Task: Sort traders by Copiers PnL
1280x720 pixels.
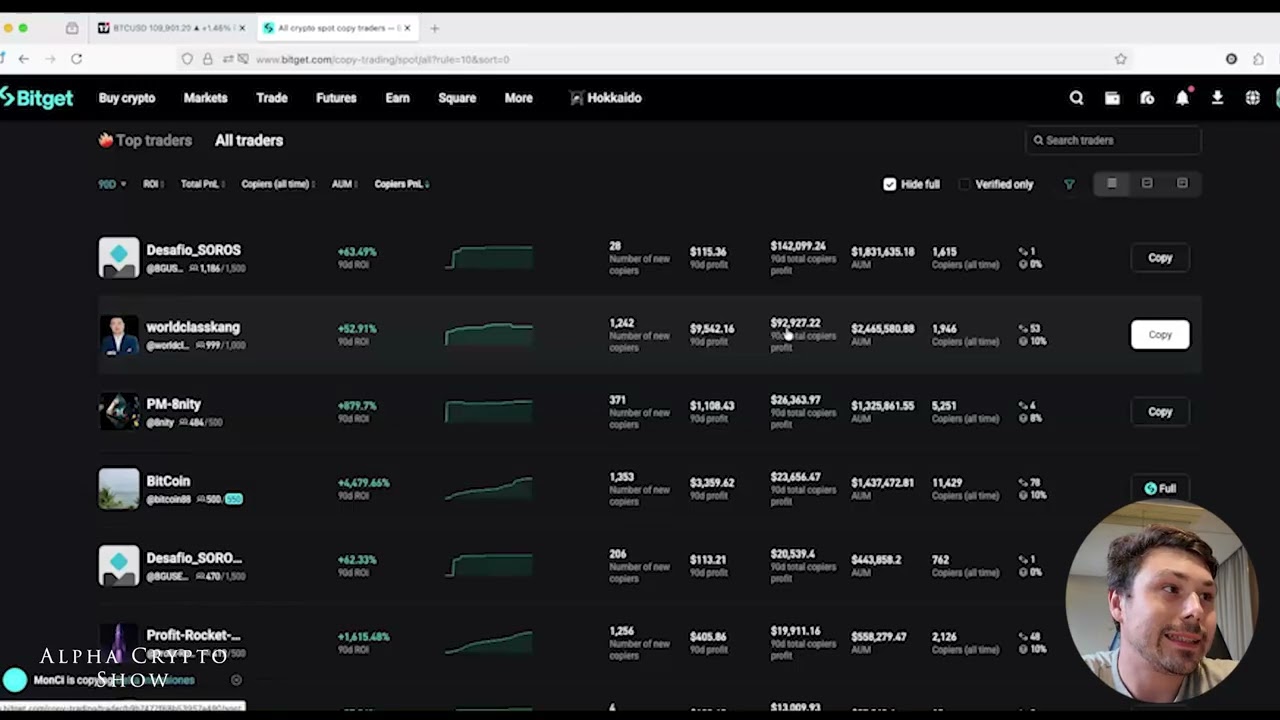Action: (x=401, y=184)
